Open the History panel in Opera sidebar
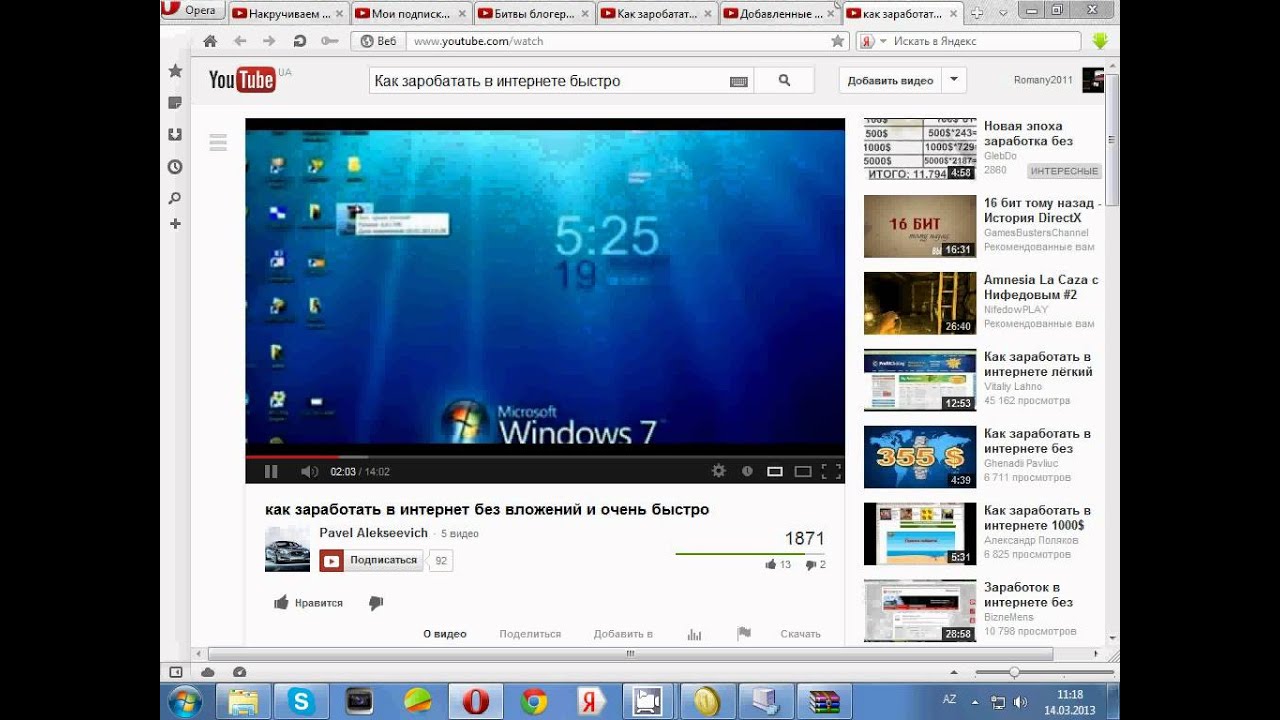Viewport: 1280px width, 720px height. [x=175, y=167]
